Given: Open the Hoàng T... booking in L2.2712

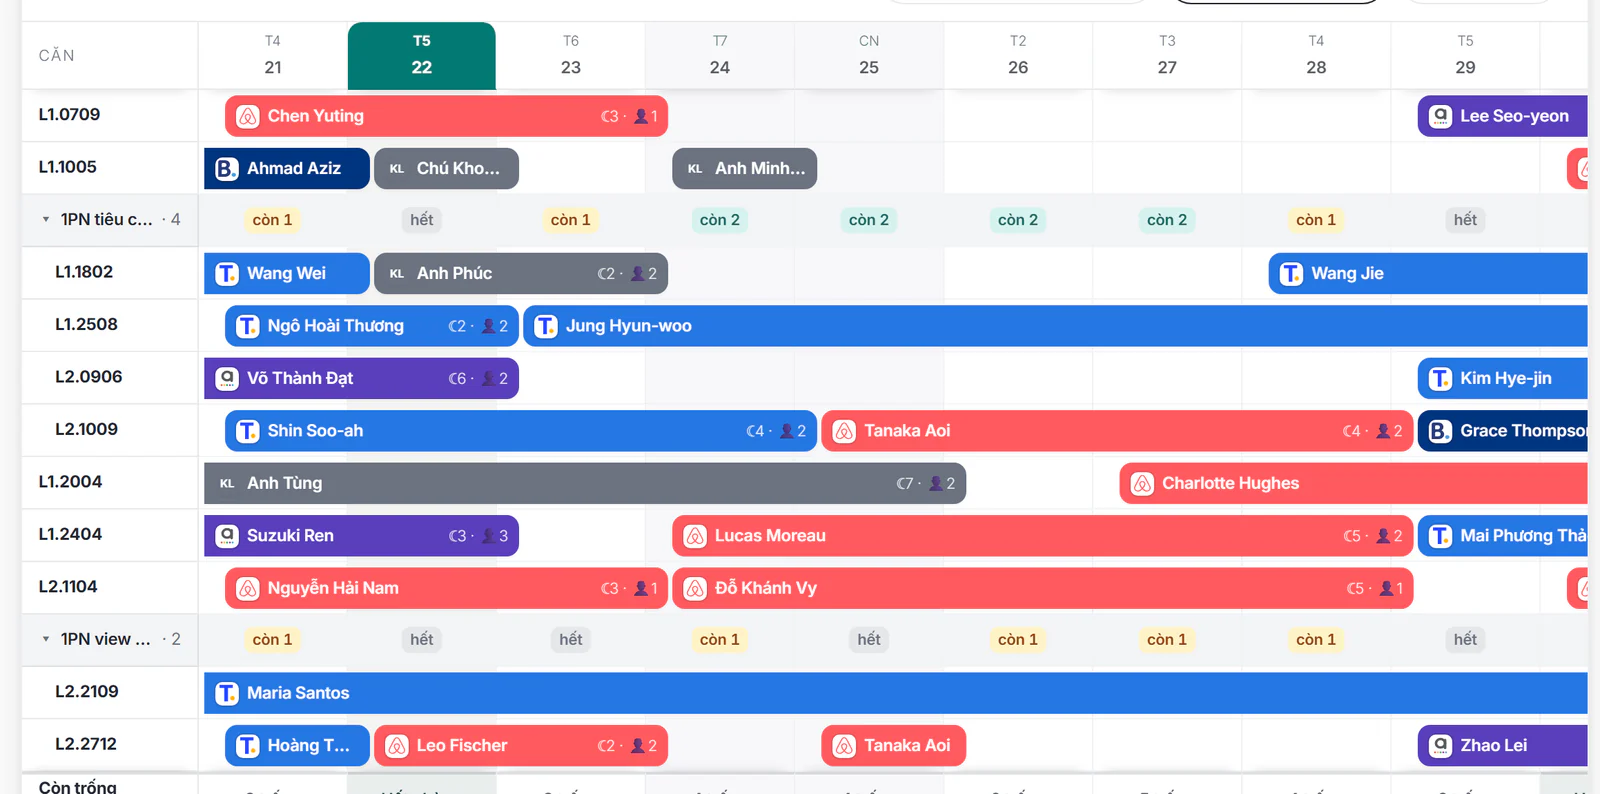Looking at the screenshot, I should click(297, 746).
